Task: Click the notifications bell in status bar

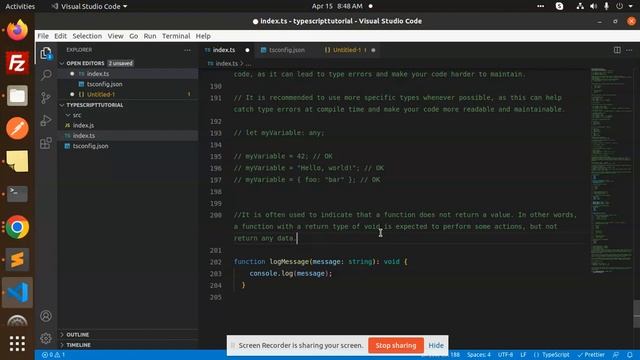Action: (630, 355)
